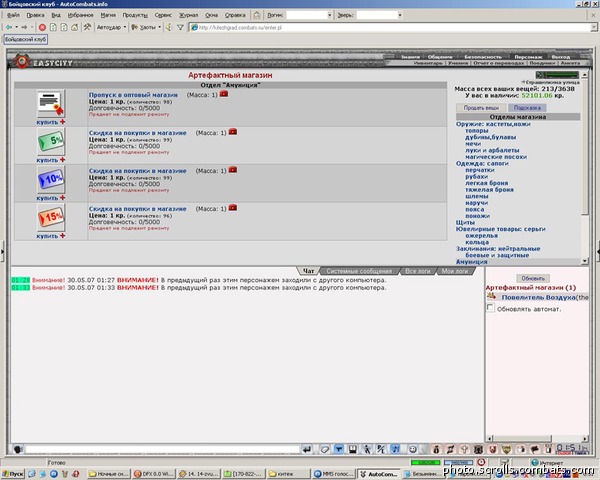Click red gift icon in the 15% discount row
600x480 pixels.
pyautogui.click(x=233, y=208)
